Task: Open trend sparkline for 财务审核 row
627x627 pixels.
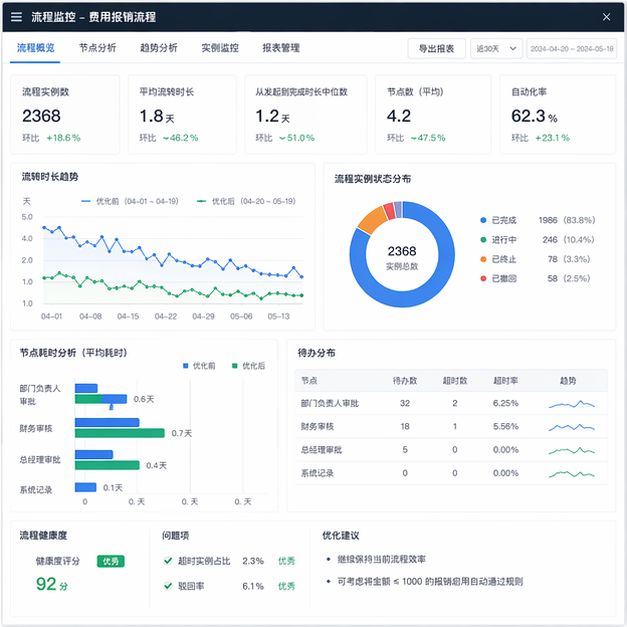Action: click(x=572, y=427)
